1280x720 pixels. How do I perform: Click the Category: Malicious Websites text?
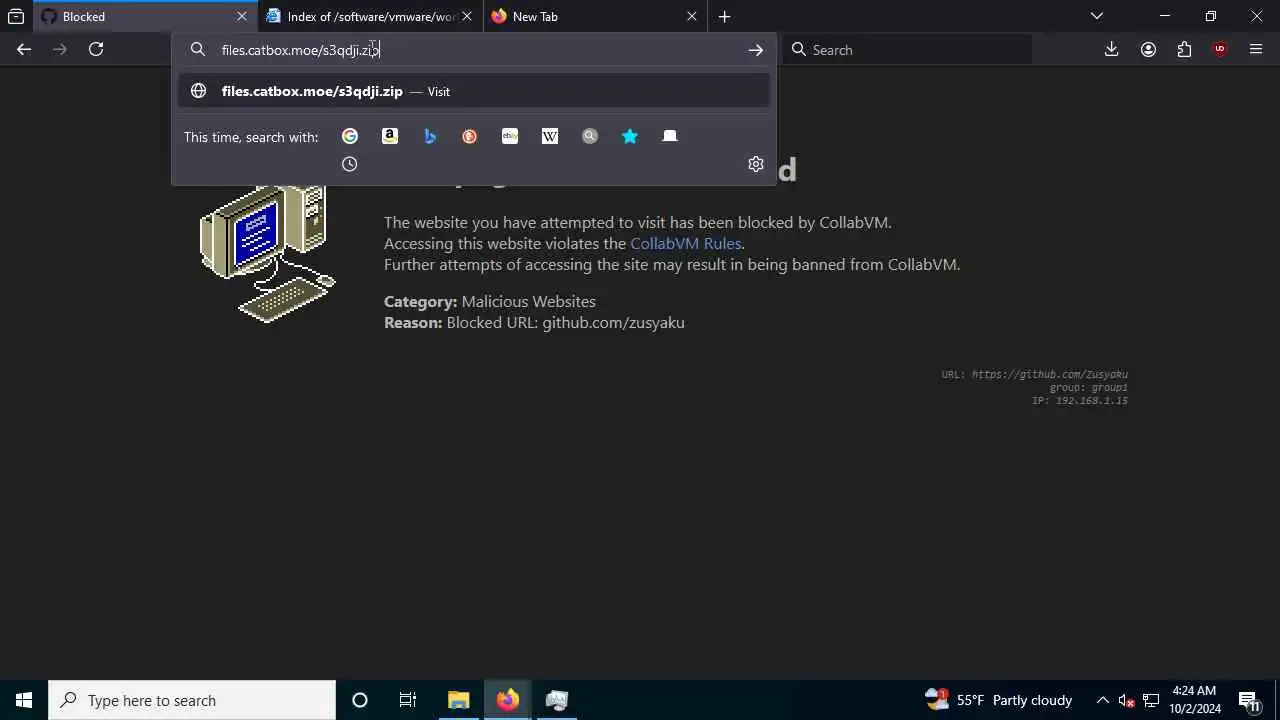pyautogui.click(x=490, y=302)
